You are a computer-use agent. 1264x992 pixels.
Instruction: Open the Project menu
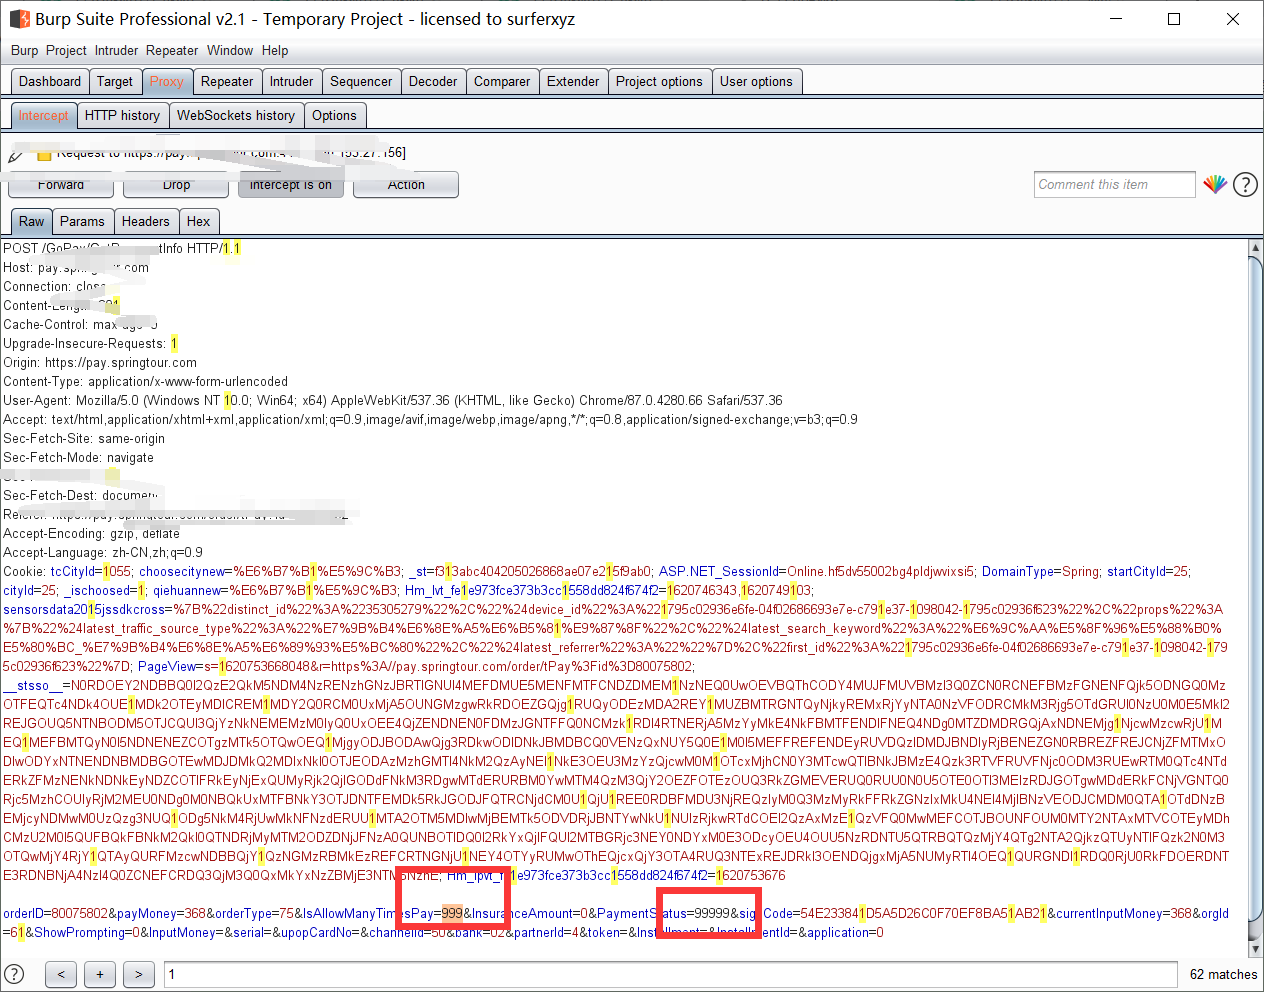pos(66,50)
